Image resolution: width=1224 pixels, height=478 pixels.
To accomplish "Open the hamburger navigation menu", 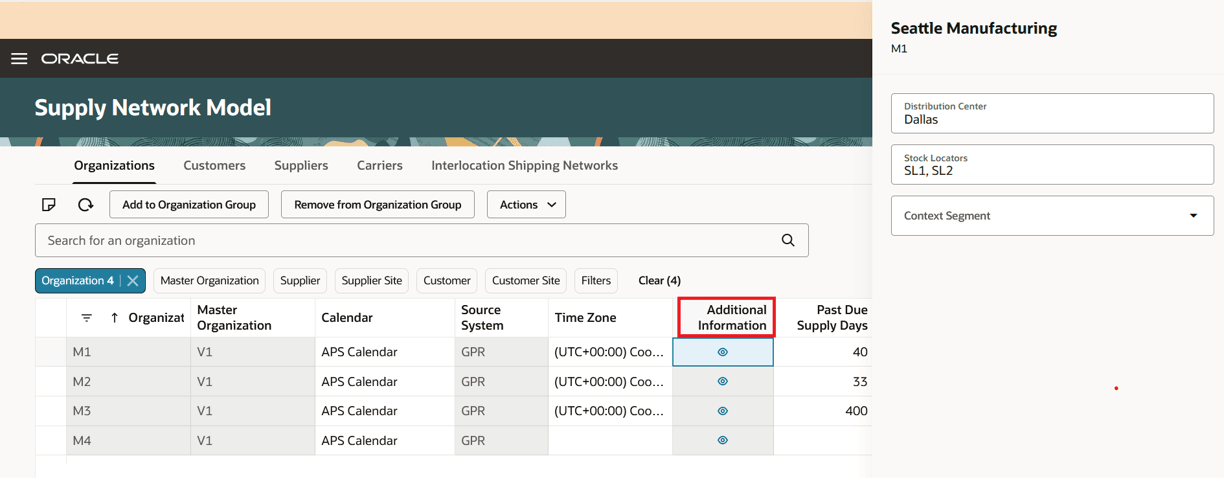I will (19, 59).
